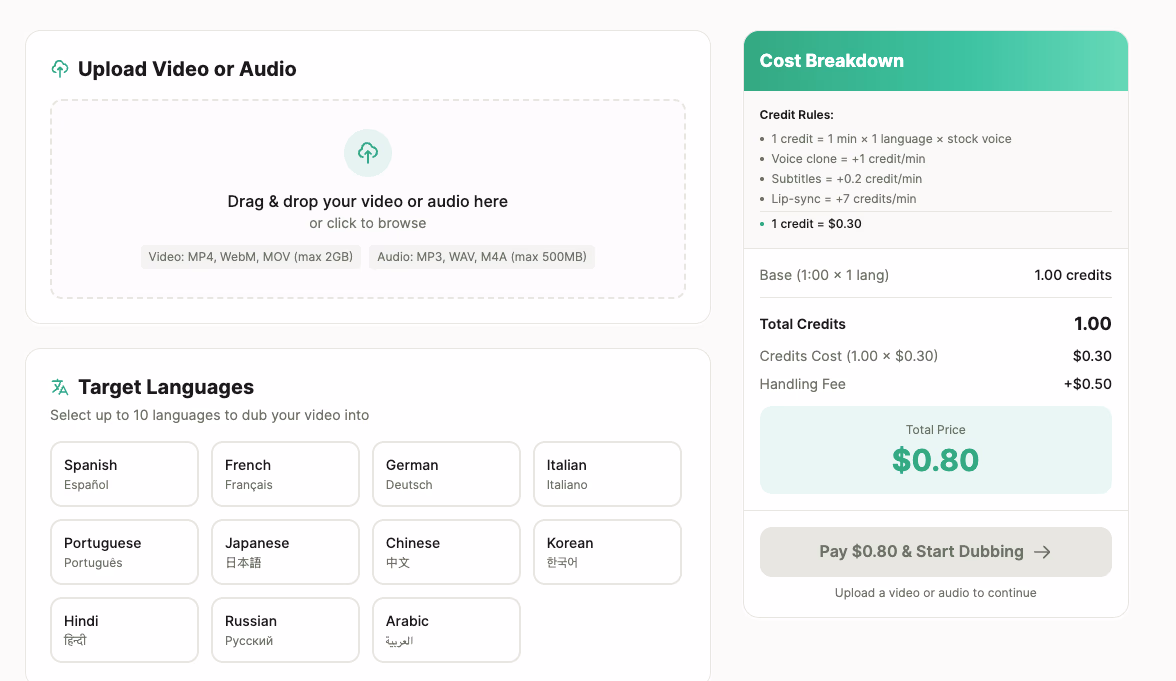
Task: Select the Korean language option
Action: pyautogui.click(x=607, y=552)
